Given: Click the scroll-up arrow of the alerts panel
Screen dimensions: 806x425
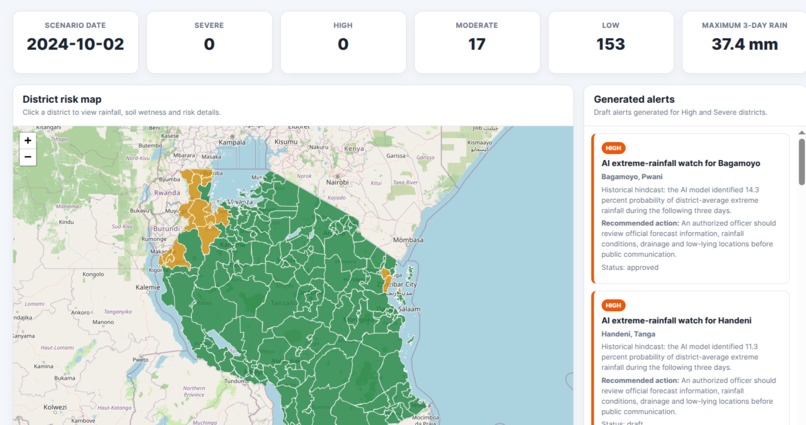Looking at the screenshot, I should [801, 133].
